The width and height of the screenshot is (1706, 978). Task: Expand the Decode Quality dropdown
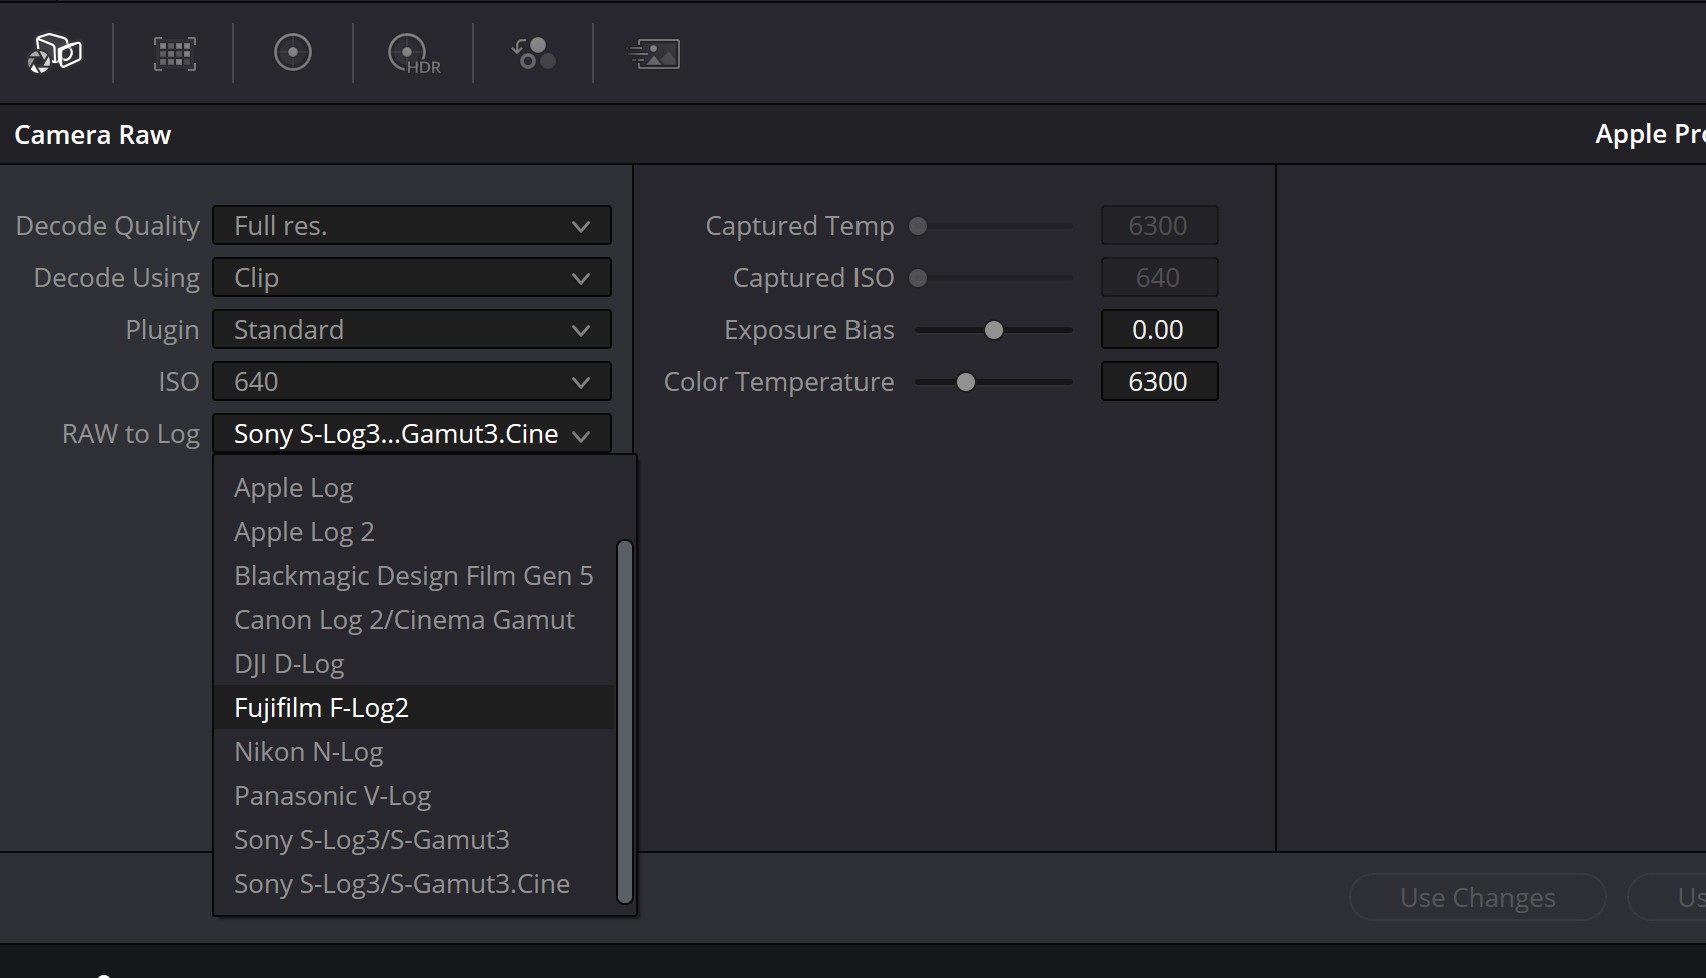pyautogui.click(x=411, y=226)
